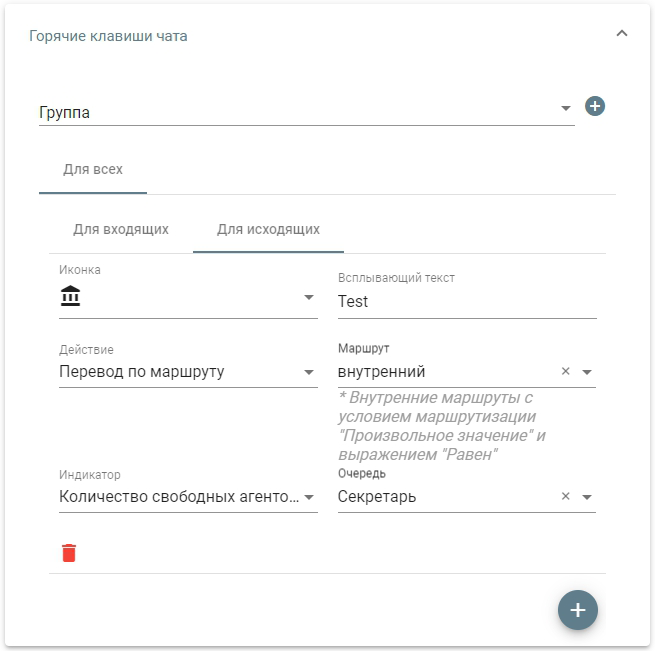Switch to Для входящих tab

pos(121,229)
